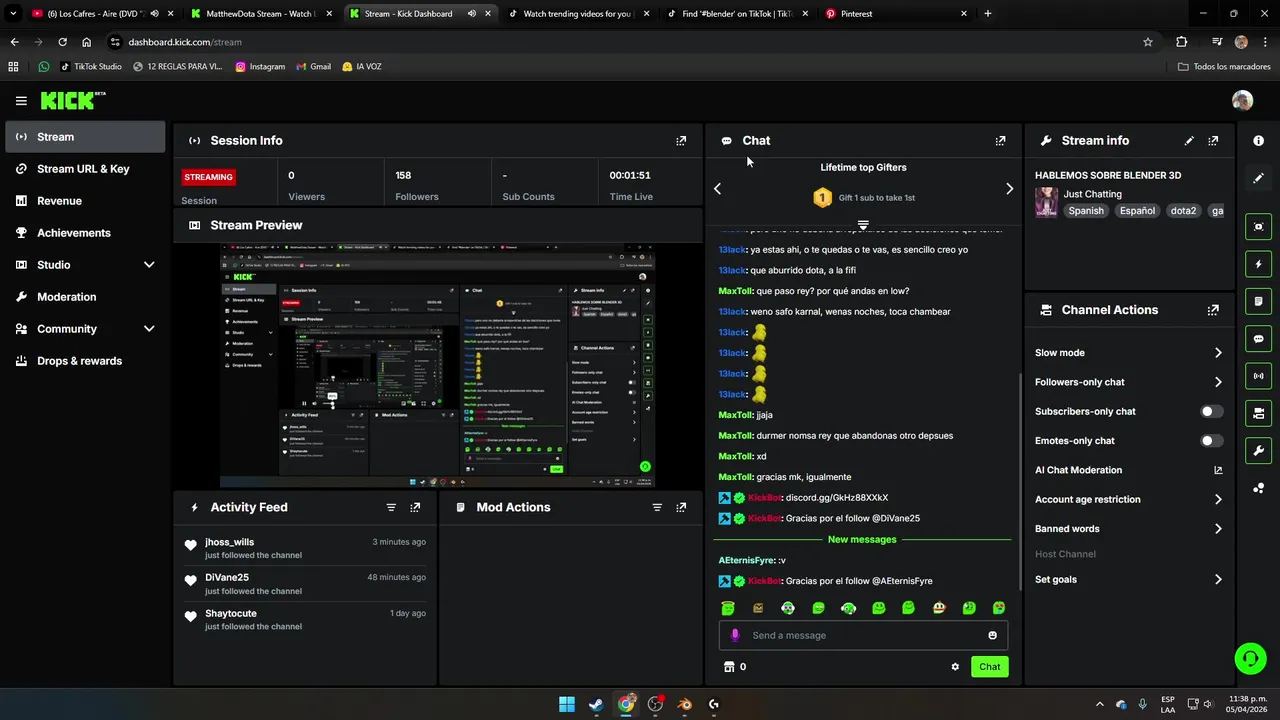
Task: Click the New messages divider label
Action: pos(862,540)
